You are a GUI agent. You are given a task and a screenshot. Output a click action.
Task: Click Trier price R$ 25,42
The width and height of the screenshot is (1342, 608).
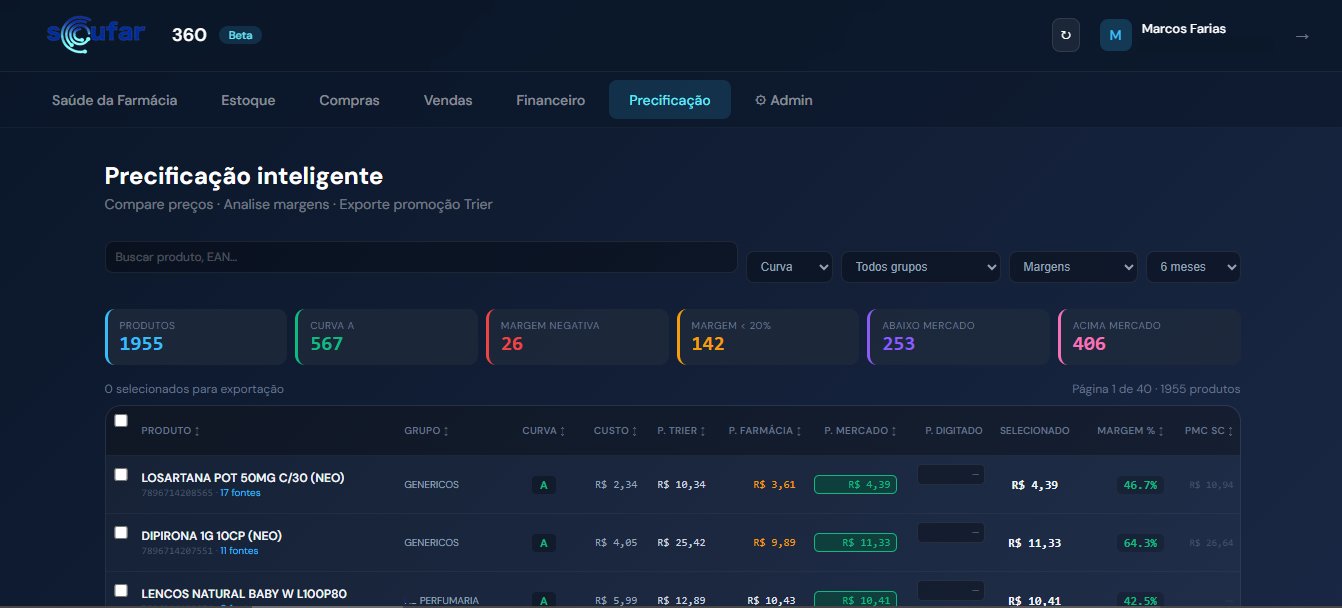pyautogui.click(x=682, y=543)
